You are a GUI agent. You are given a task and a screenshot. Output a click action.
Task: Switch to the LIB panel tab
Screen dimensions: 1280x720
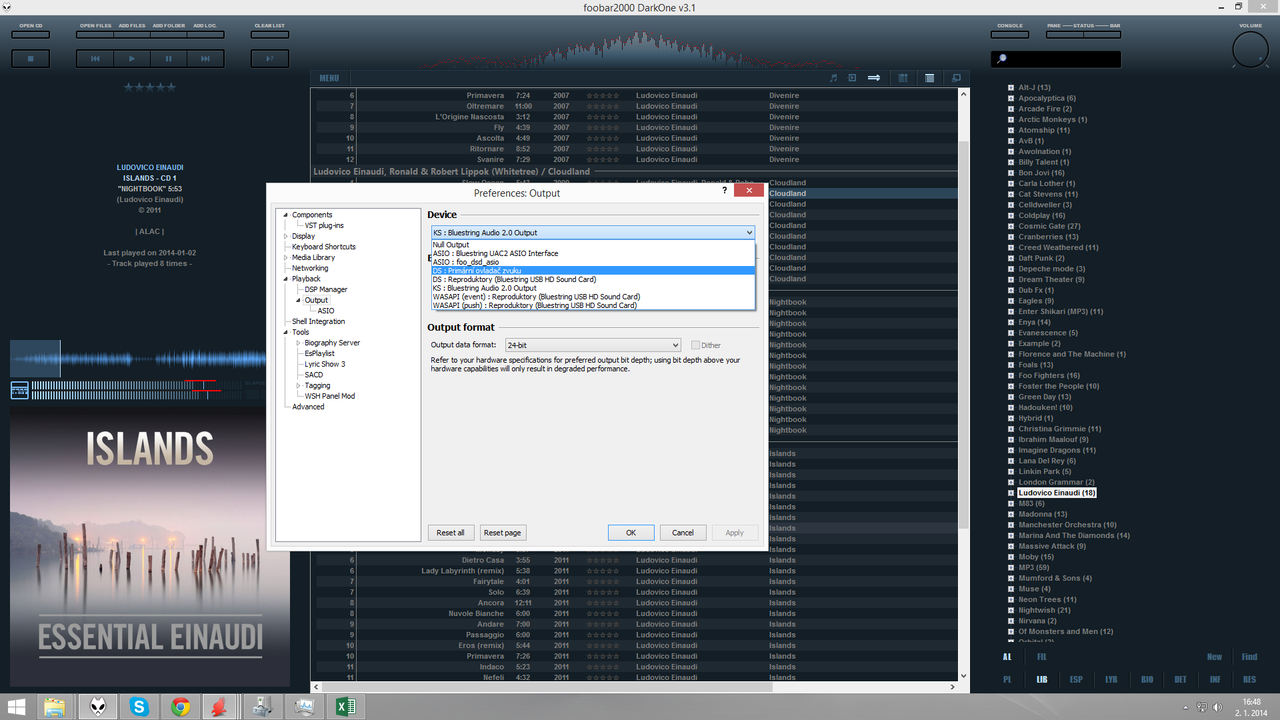(x=1042, y=680)
